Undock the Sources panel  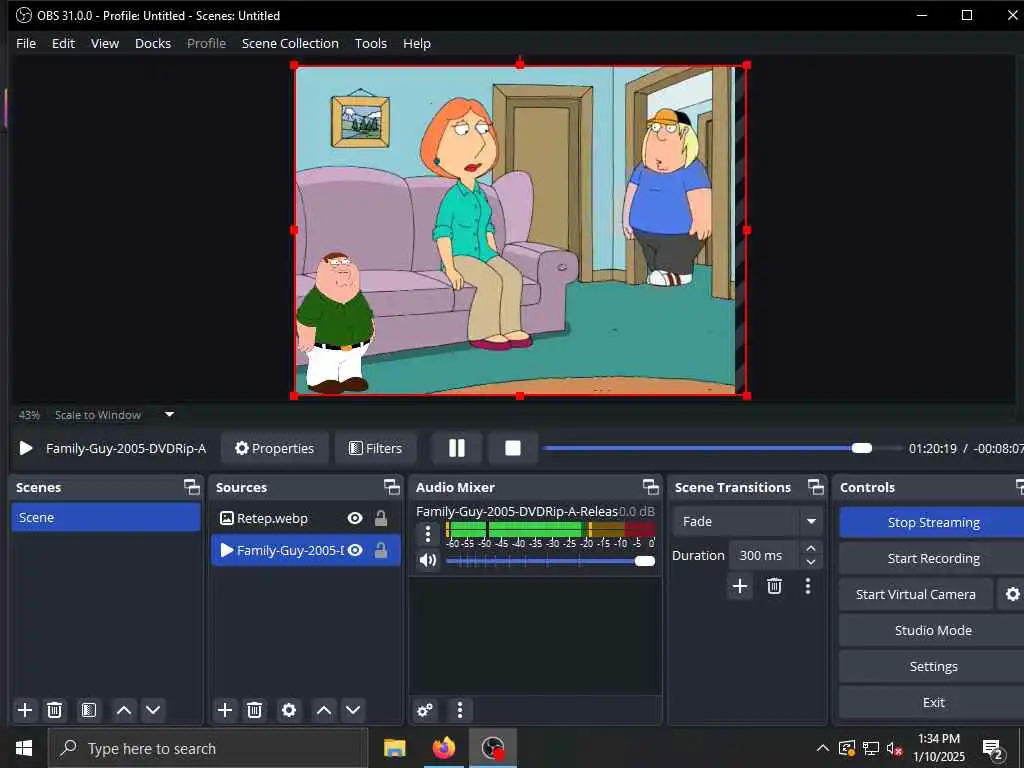click(x=391, y=487)
